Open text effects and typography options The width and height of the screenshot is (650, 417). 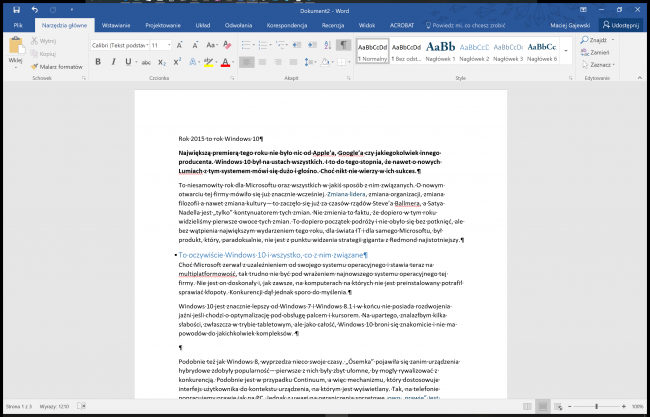[x=193, y=62]
